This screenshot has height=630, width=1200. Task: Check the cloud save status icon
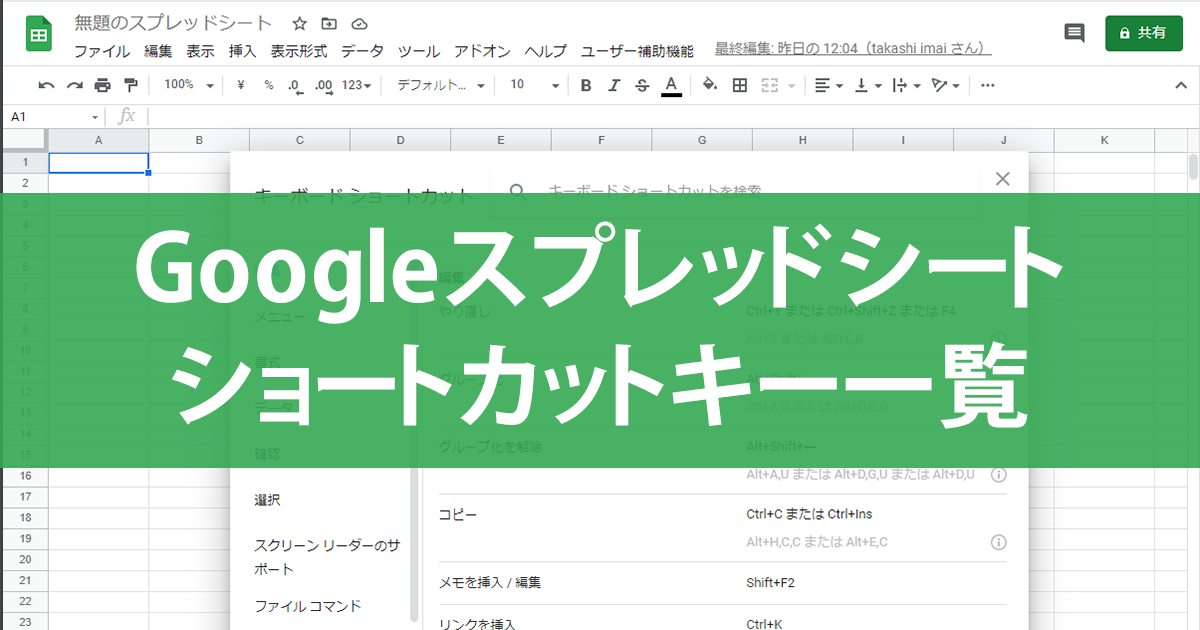[x=360, y=24]
